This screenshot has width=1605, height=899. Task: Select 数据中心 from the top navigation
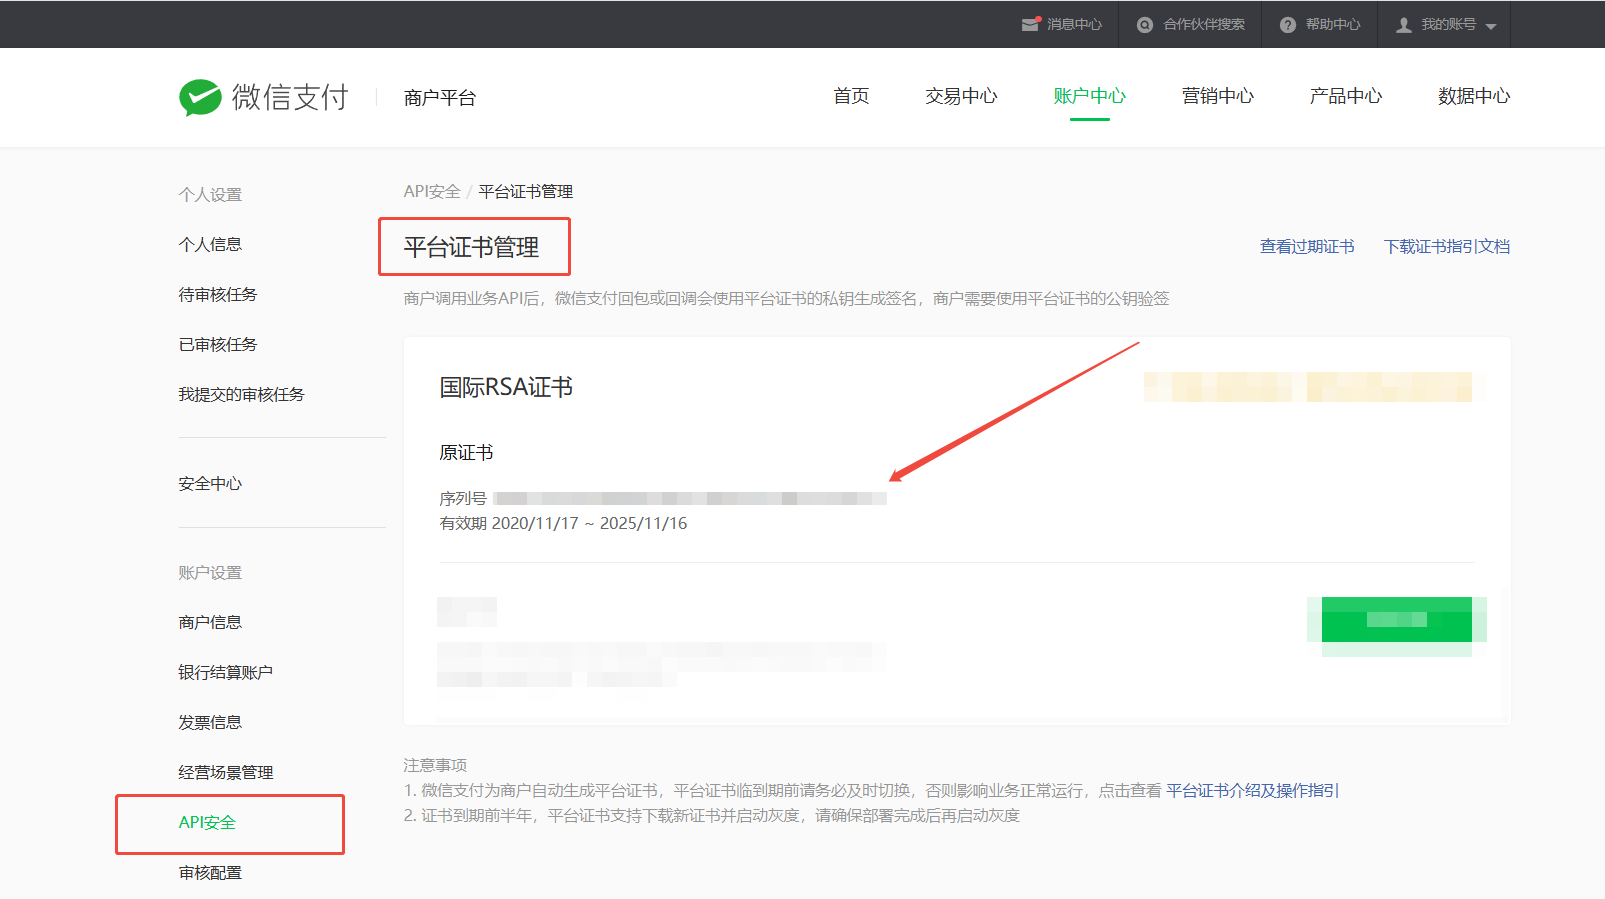[1473, 96]
